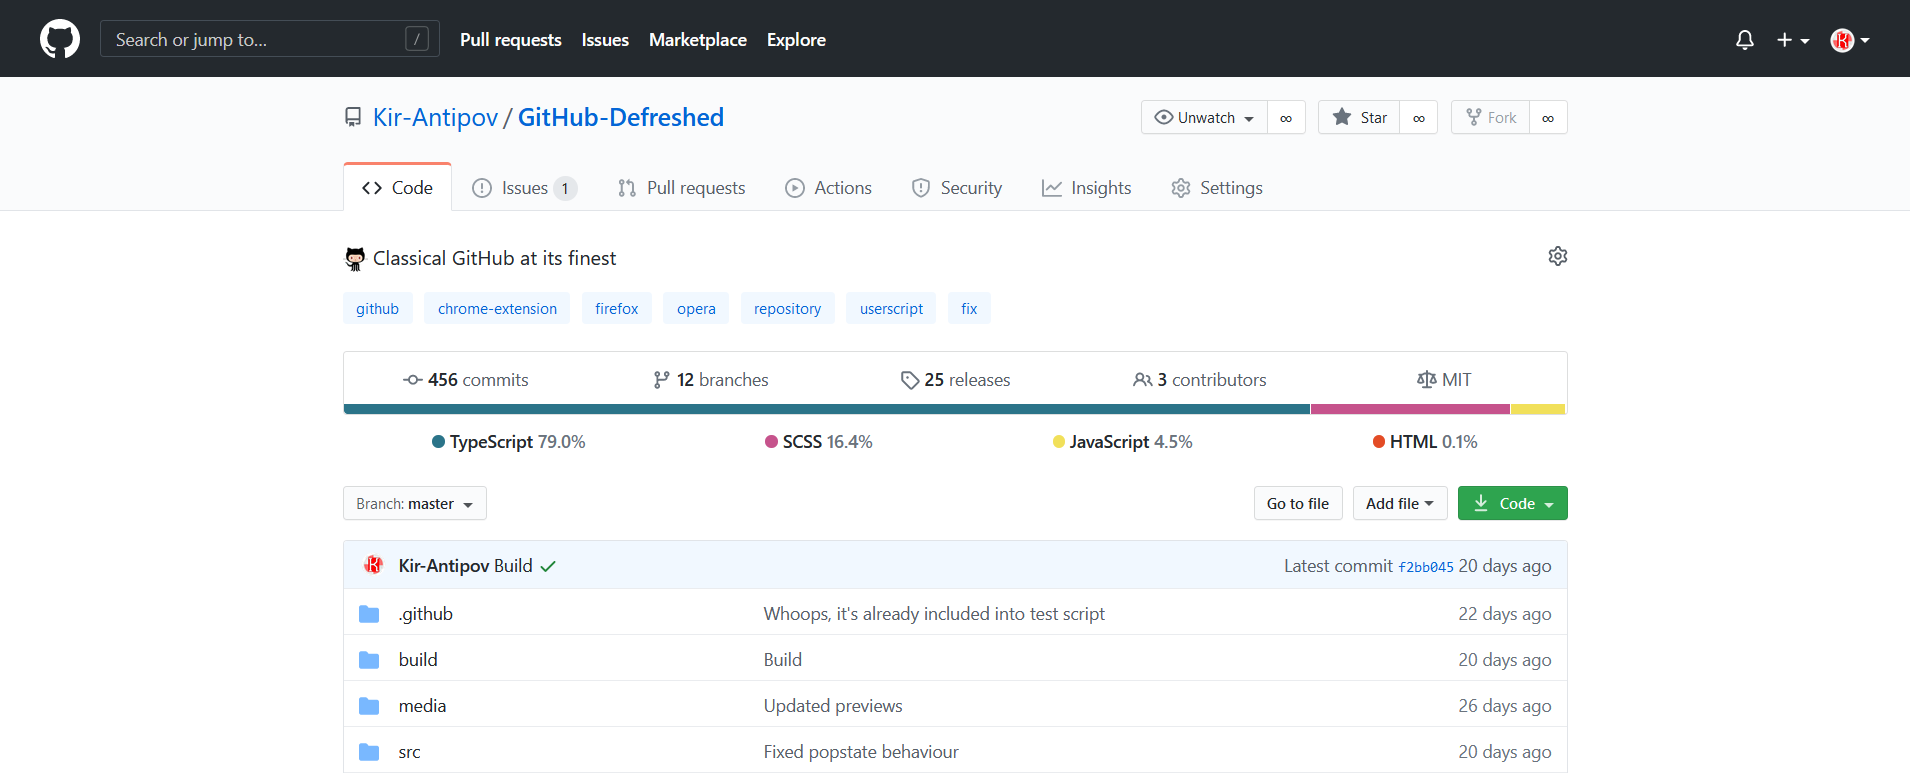Open the Unwatch dropdown

[1204, 117]
